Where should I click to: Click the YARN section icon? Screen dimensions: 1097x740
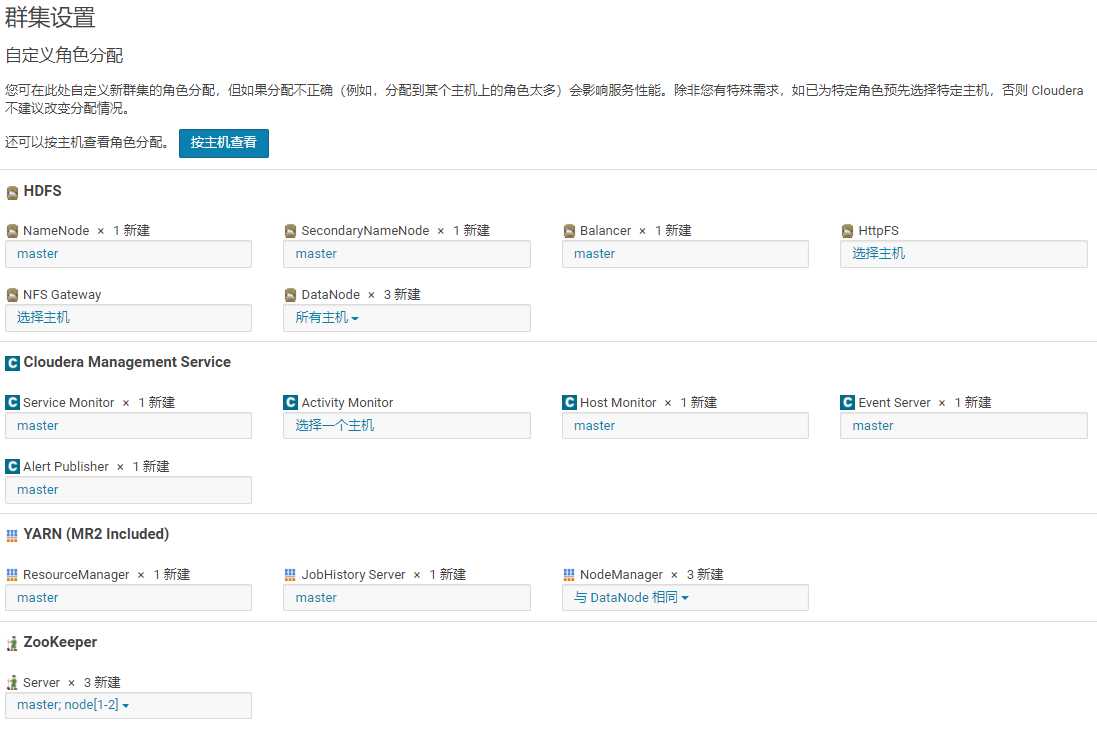click(x=12, y=536)
